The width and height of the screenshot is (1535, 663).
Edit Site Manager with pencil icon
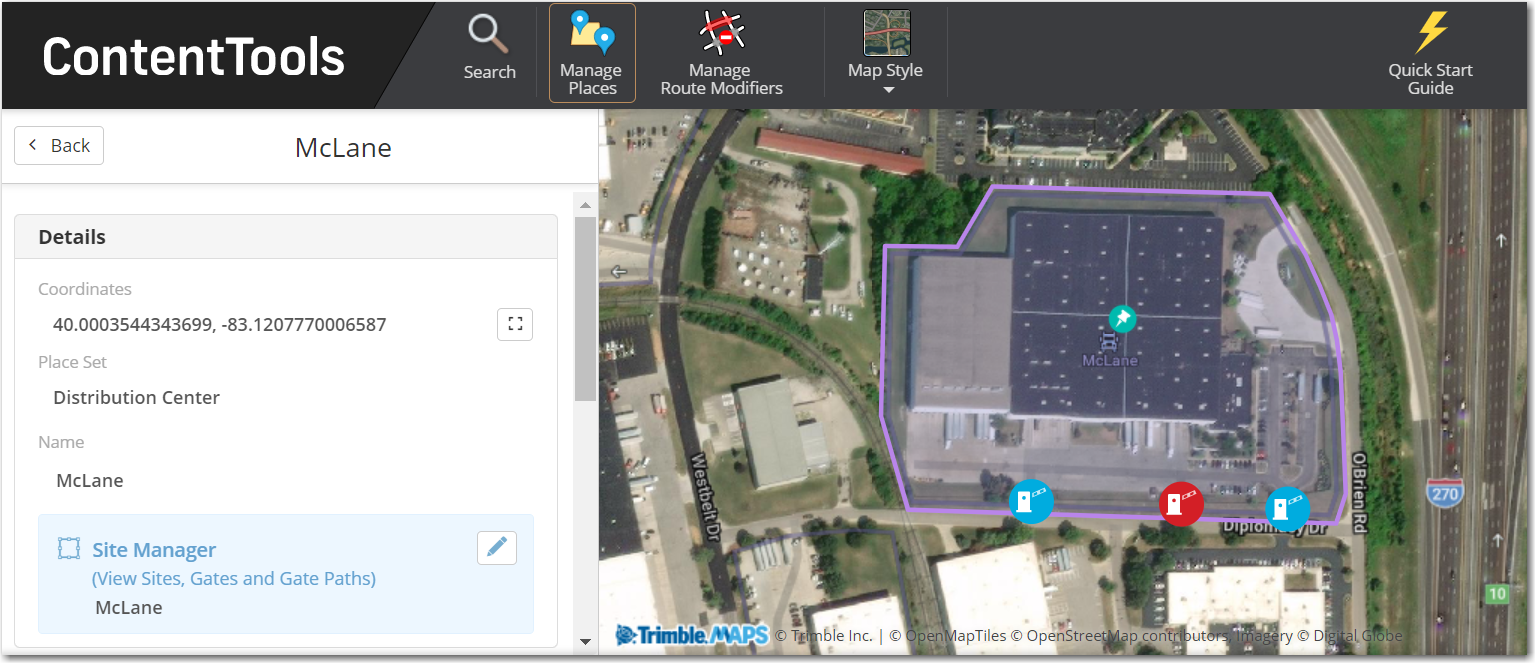[x=497, y=547]
